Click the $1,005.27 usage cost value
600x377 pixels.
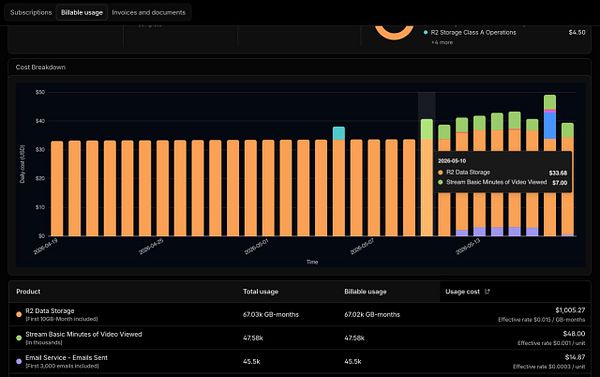coord(570,310)
